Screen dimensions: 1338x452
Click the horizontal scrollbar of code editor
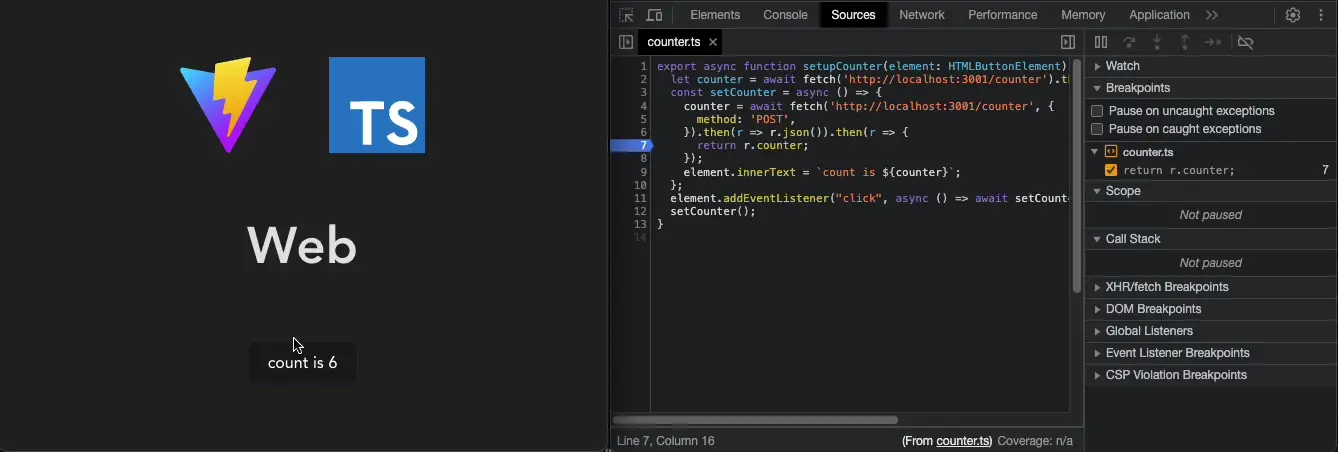(756, 420)
